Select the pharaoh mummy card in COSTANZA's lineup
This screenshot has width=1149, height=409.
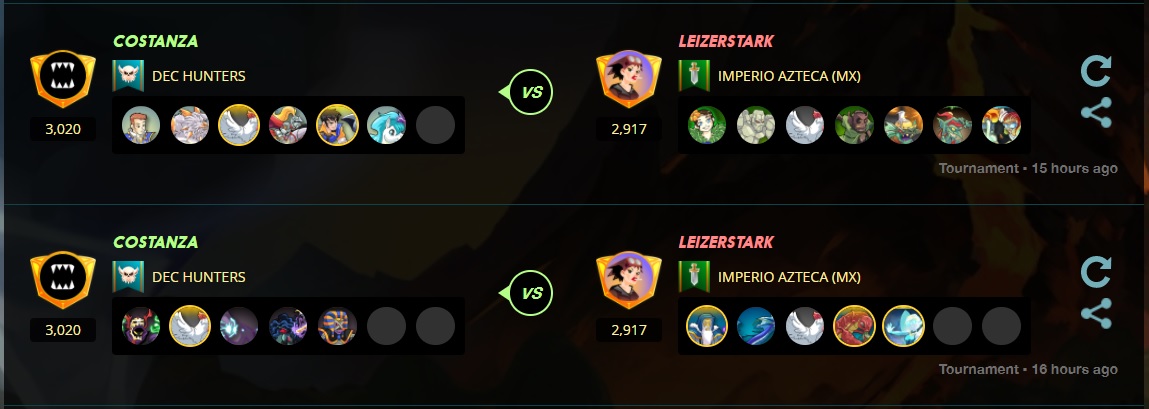click(337, 326)
